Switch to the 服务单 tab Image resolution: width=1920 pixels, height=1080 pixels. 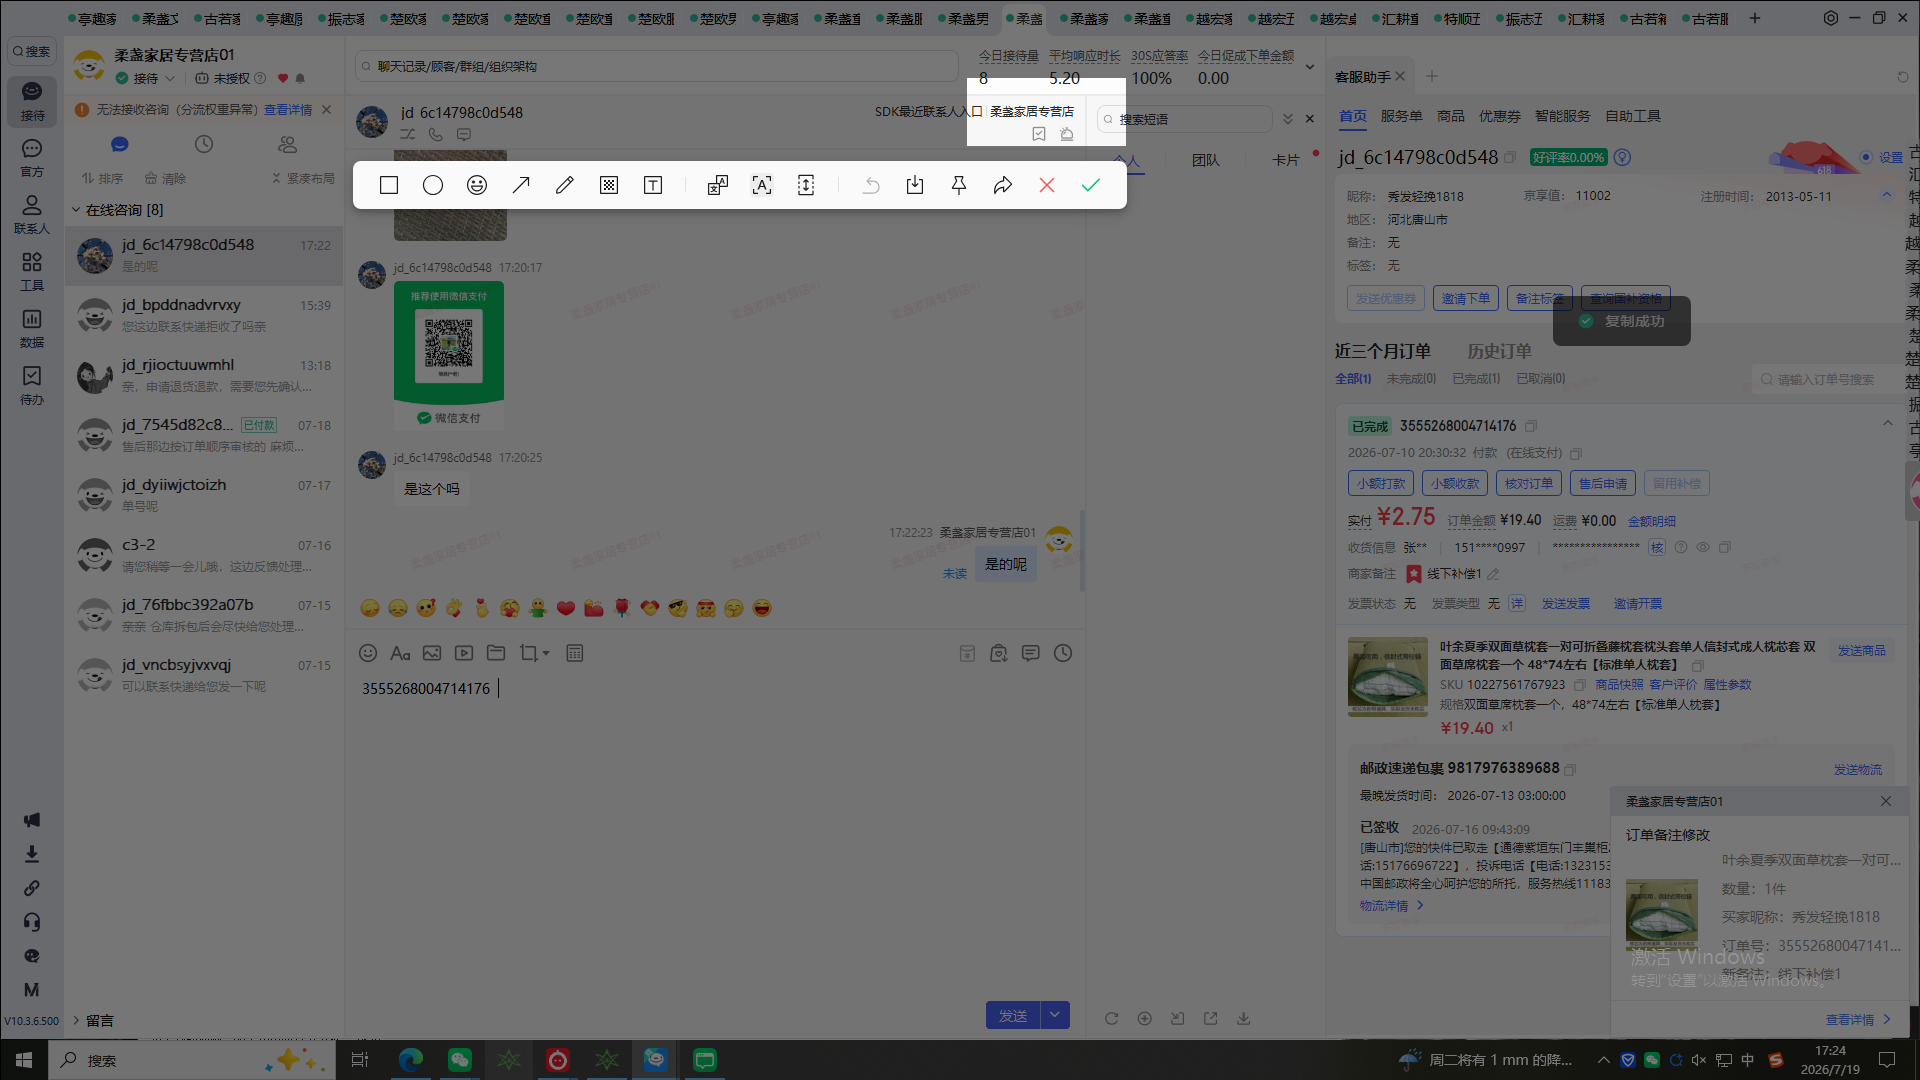point(1401,116)
